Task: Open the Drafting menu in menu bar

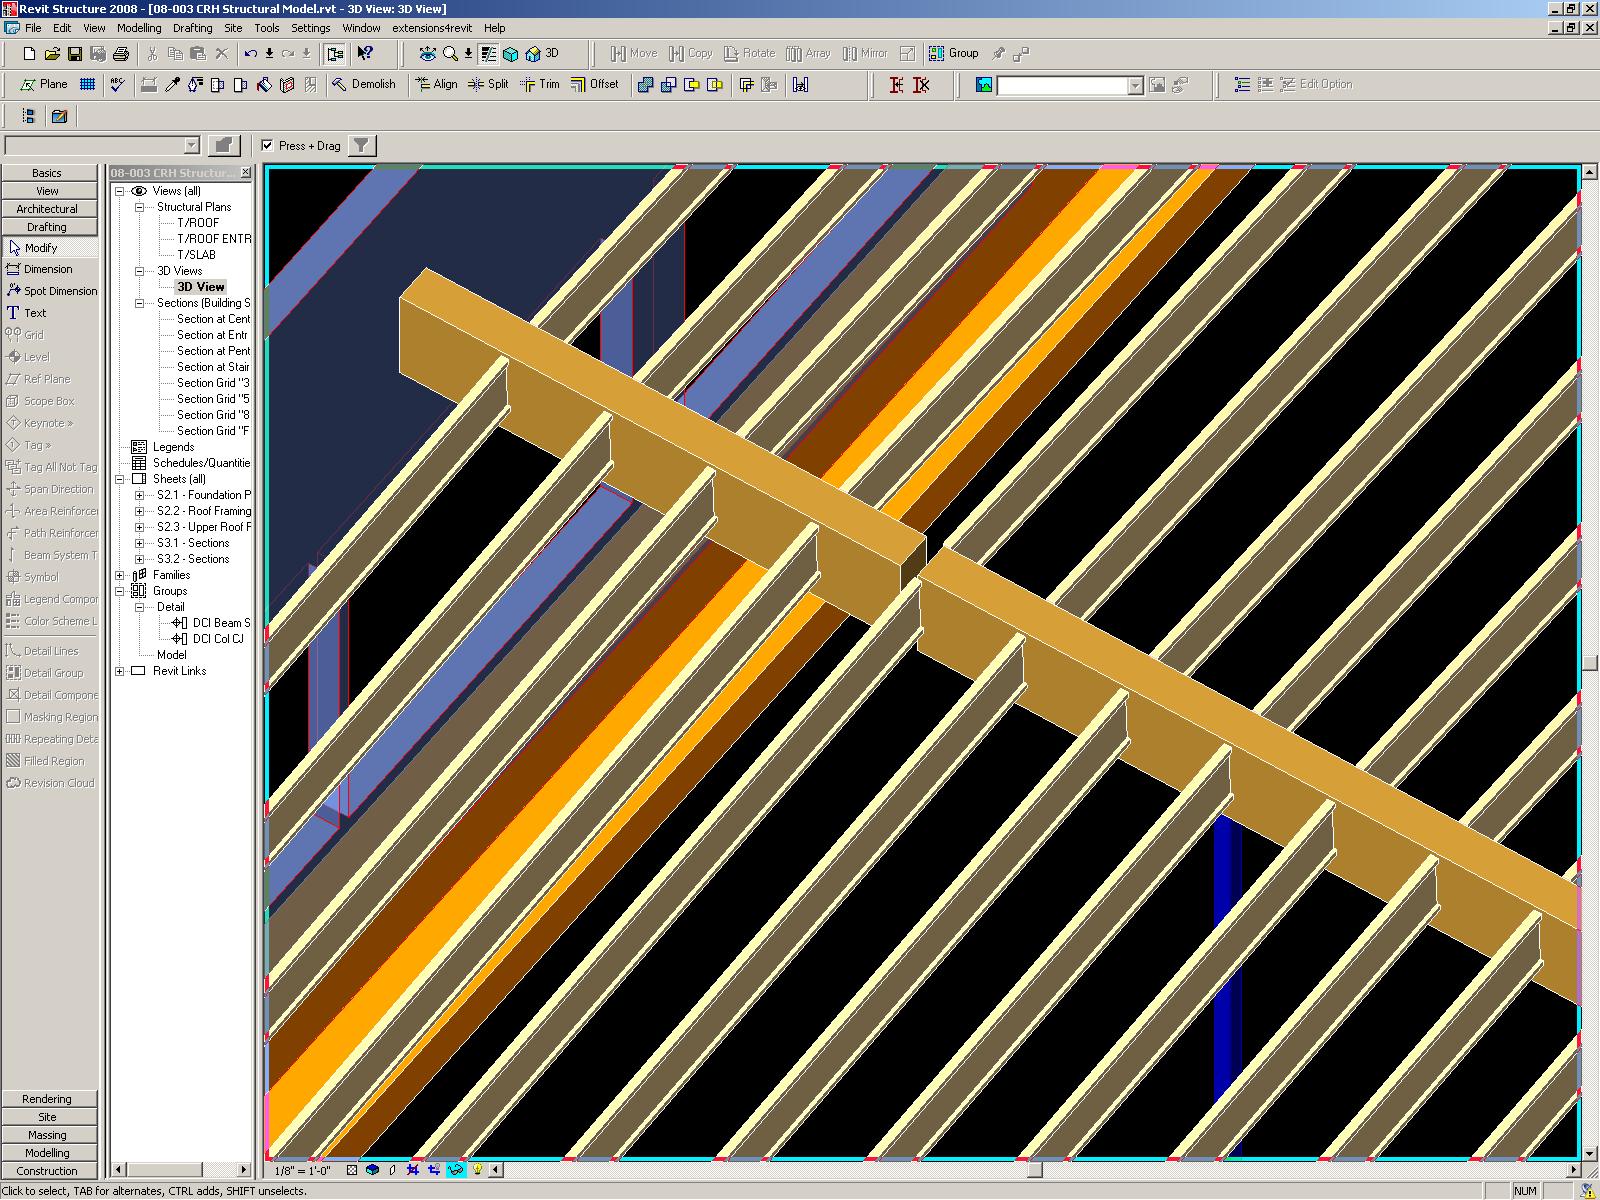Action: (192, 28)
